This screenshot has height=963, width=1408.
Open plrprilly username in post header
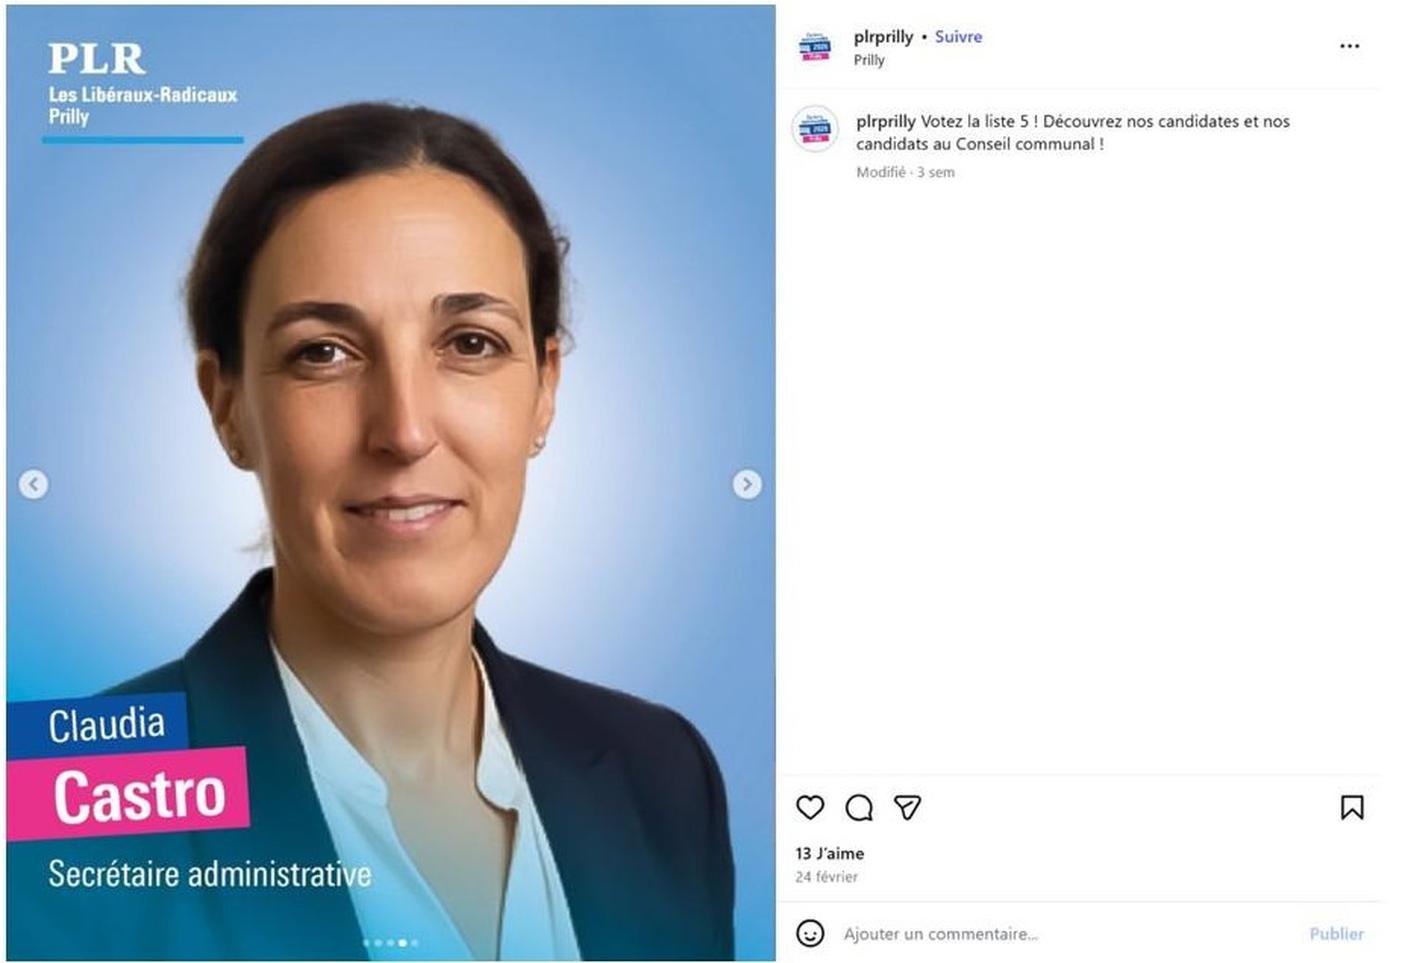(x=883, y=36)
